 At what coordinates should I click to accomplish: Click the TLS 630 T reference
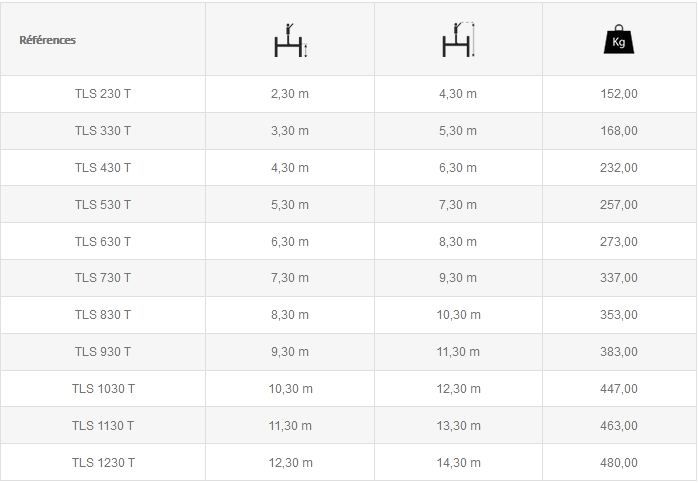103,242
